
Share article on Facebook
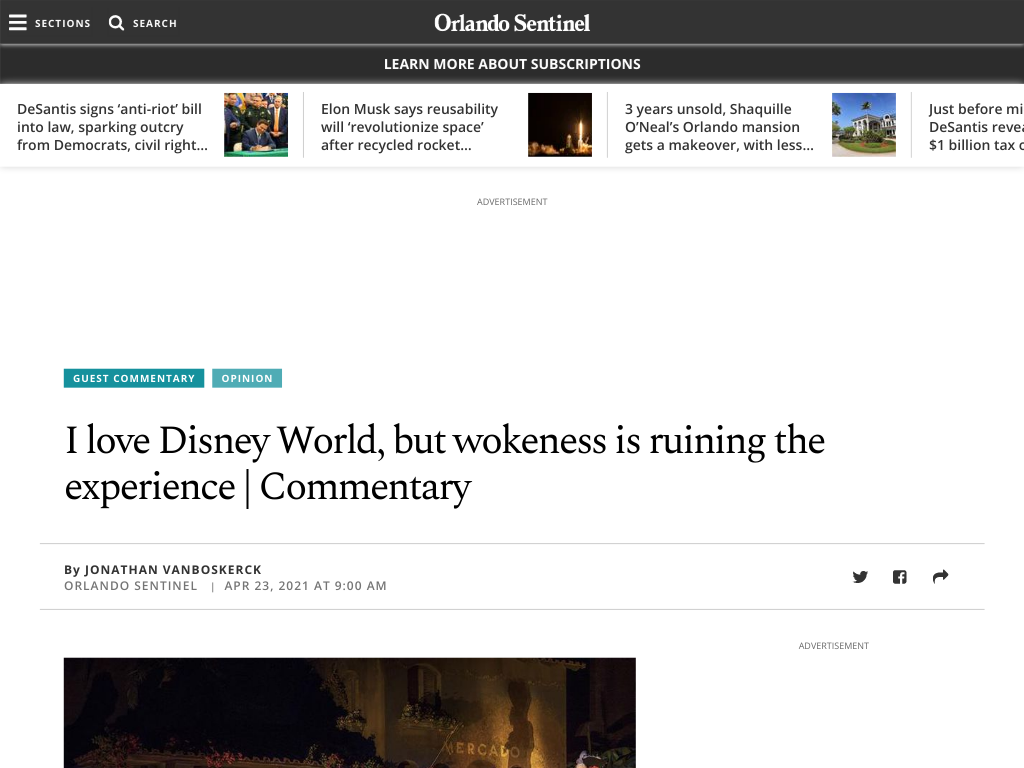tap(900, 577)
